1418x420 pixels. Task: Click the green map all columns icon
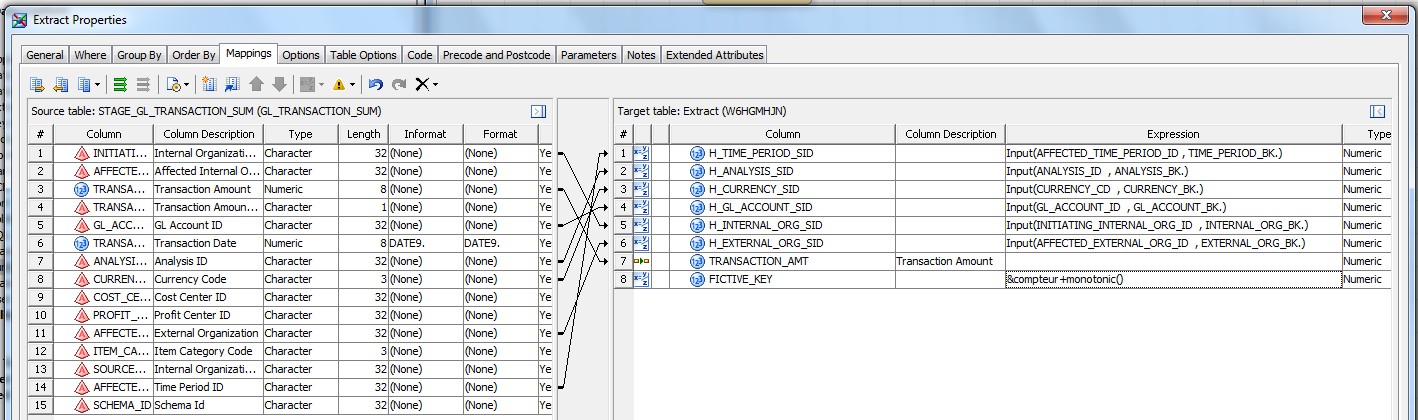pos(120,84)
